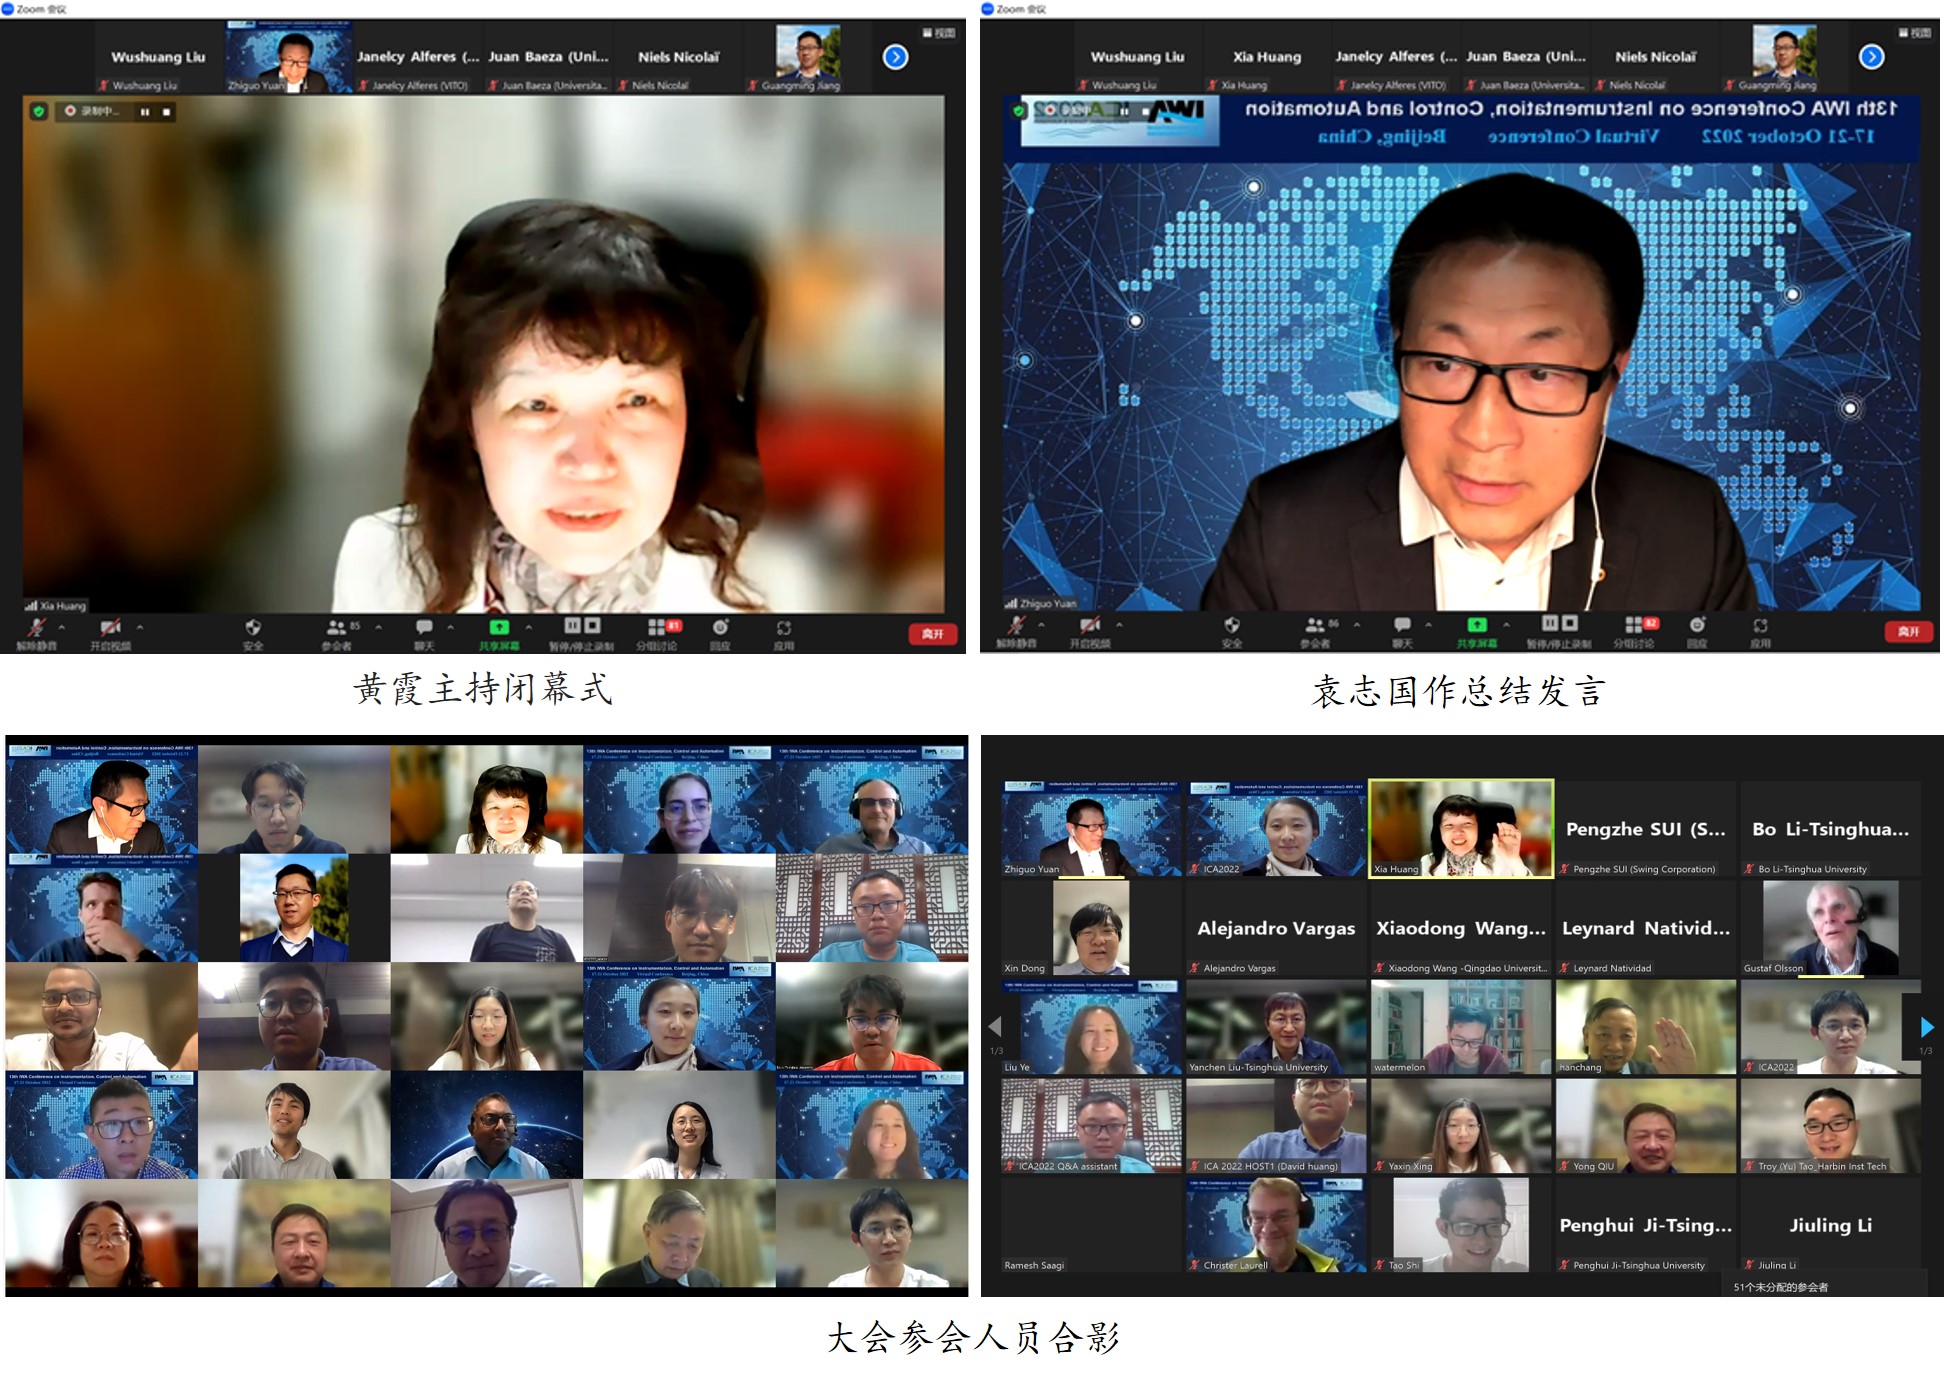Open Security shield in Xia Huang's window
The width and height of the screenshot is (1944, 1380).
[x=253, y=628]
